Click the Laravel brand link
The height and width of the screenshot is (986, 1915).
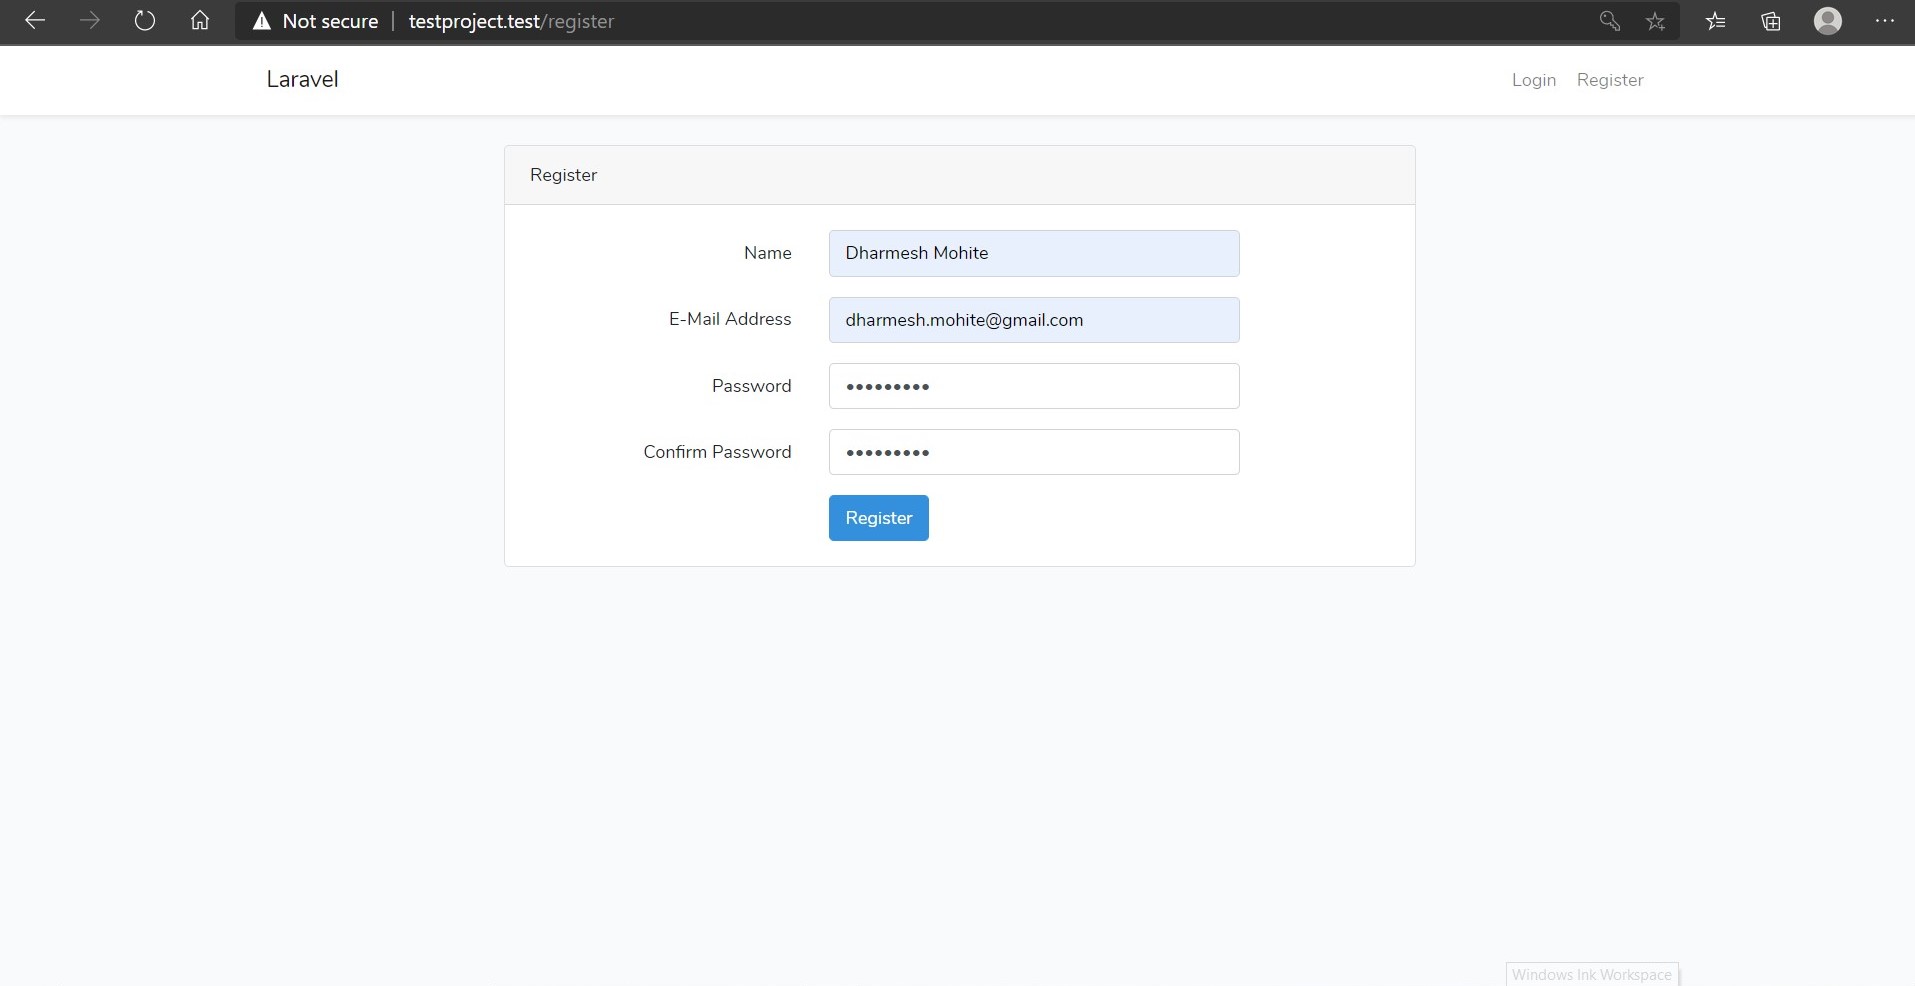[302, 79]
